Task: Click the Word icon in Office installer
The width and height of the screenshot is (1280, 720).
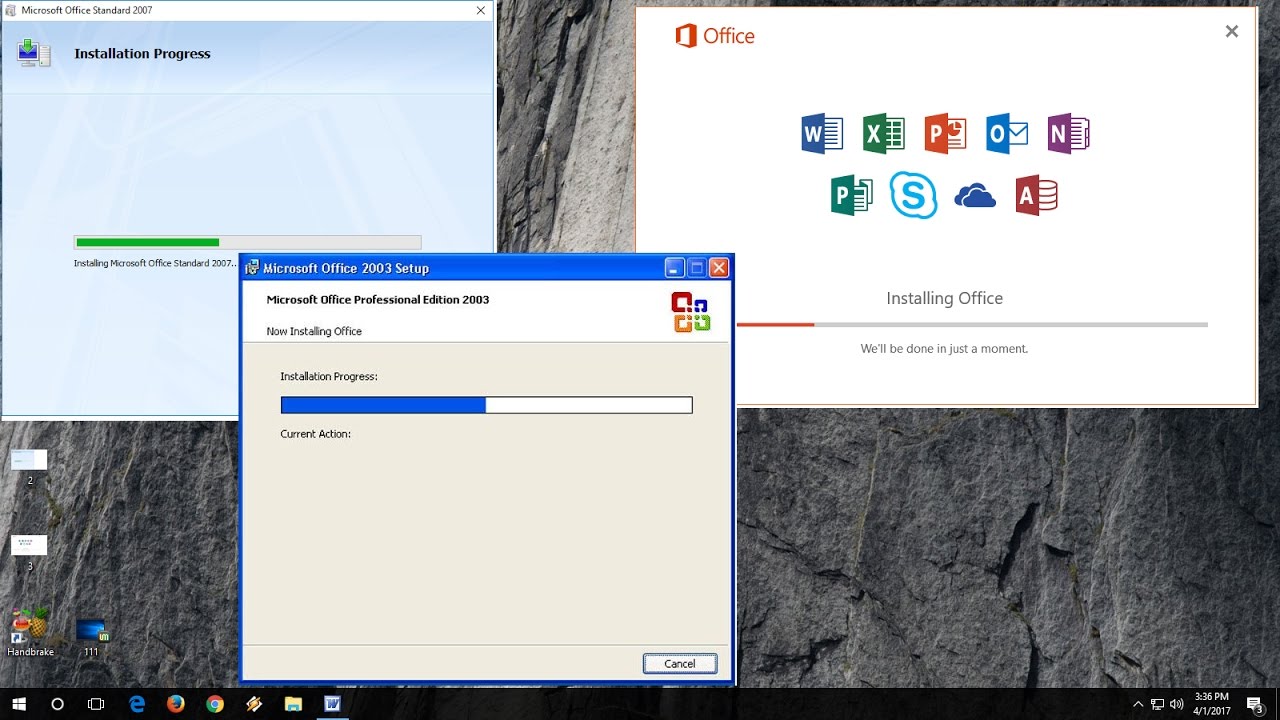Action: [822, 133]
